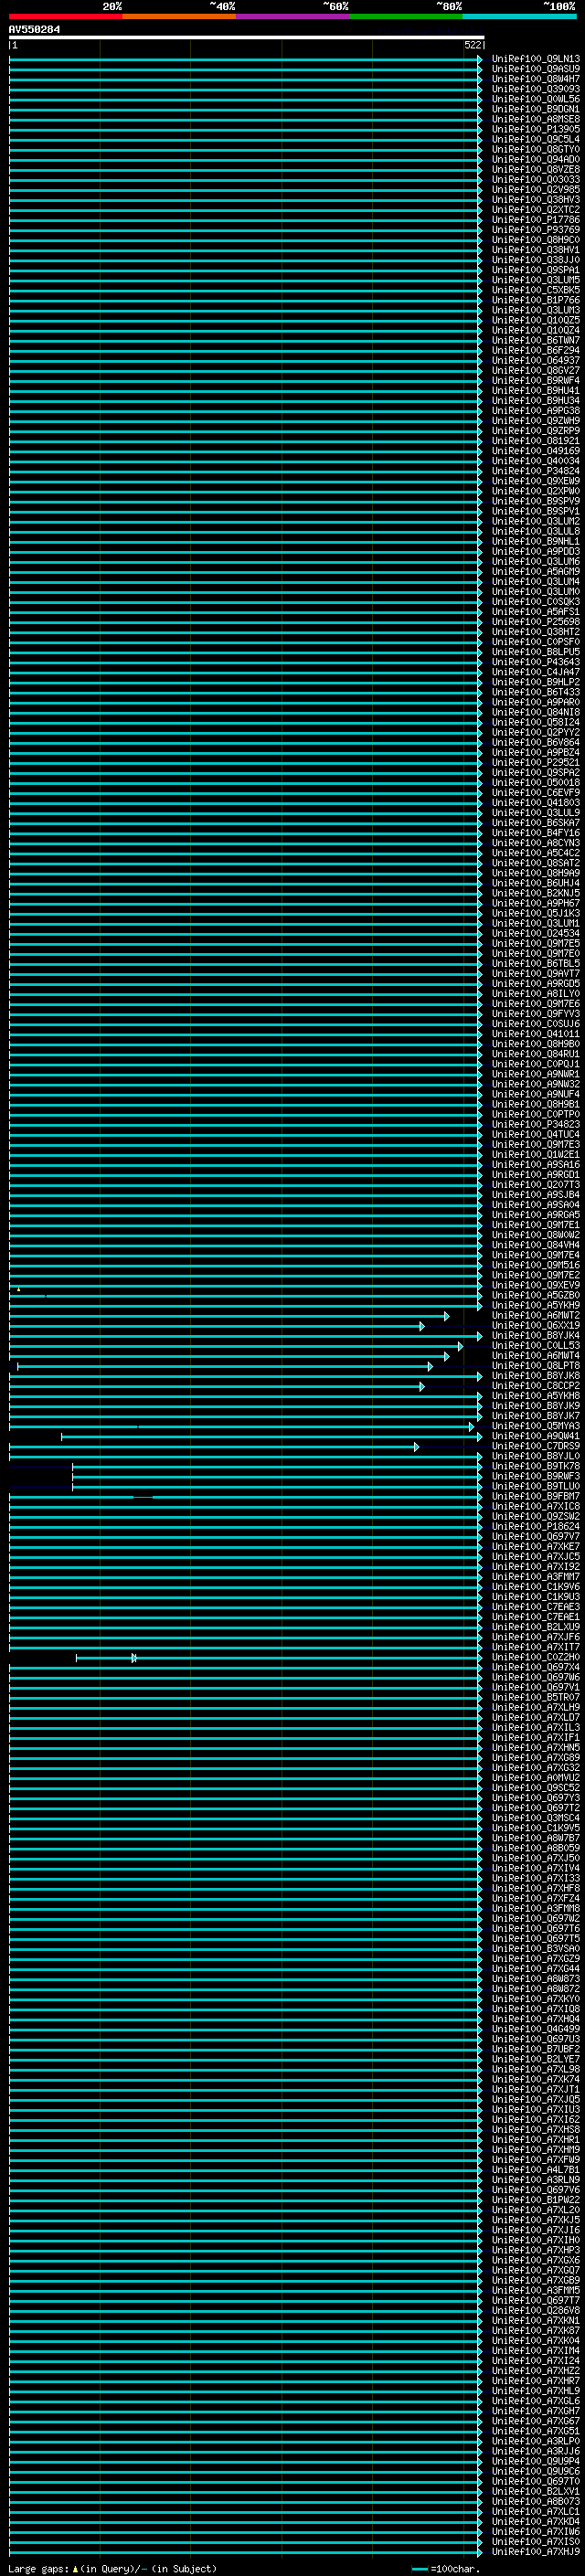Select row label UniRef100_Q3MSC4
Screen dimensions: 585x2576
pyautogui.click(x=535, y=1818)
